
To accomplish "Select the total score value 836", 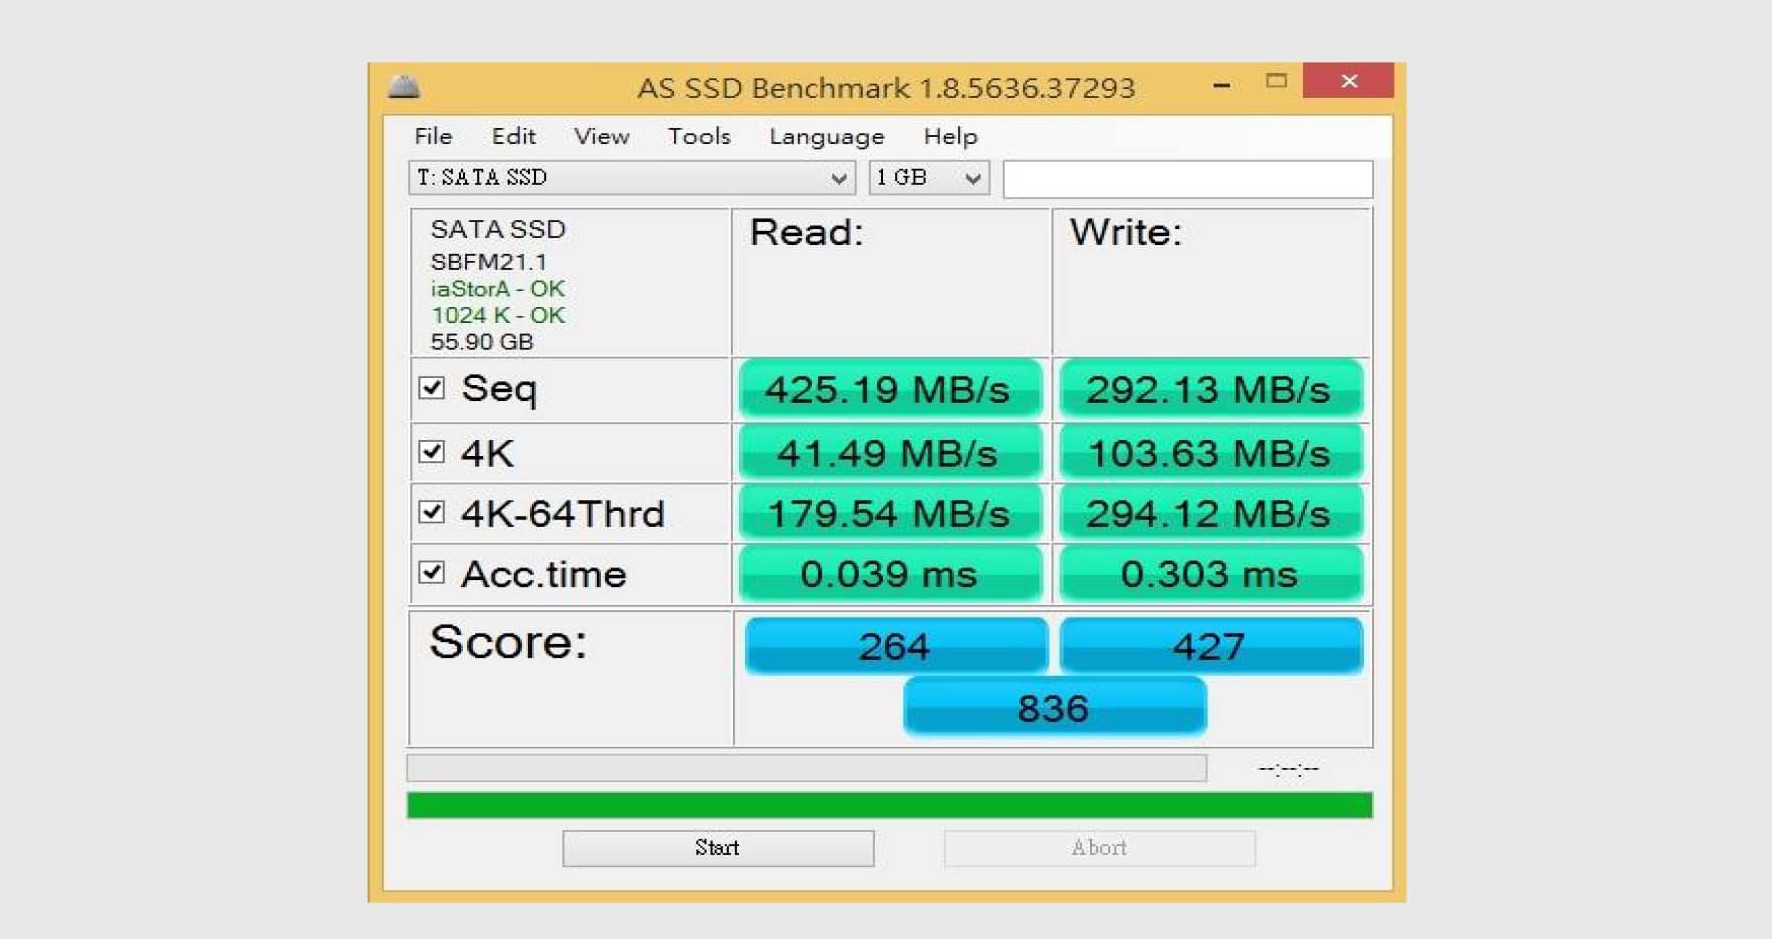I will [x=1054, y=707].
